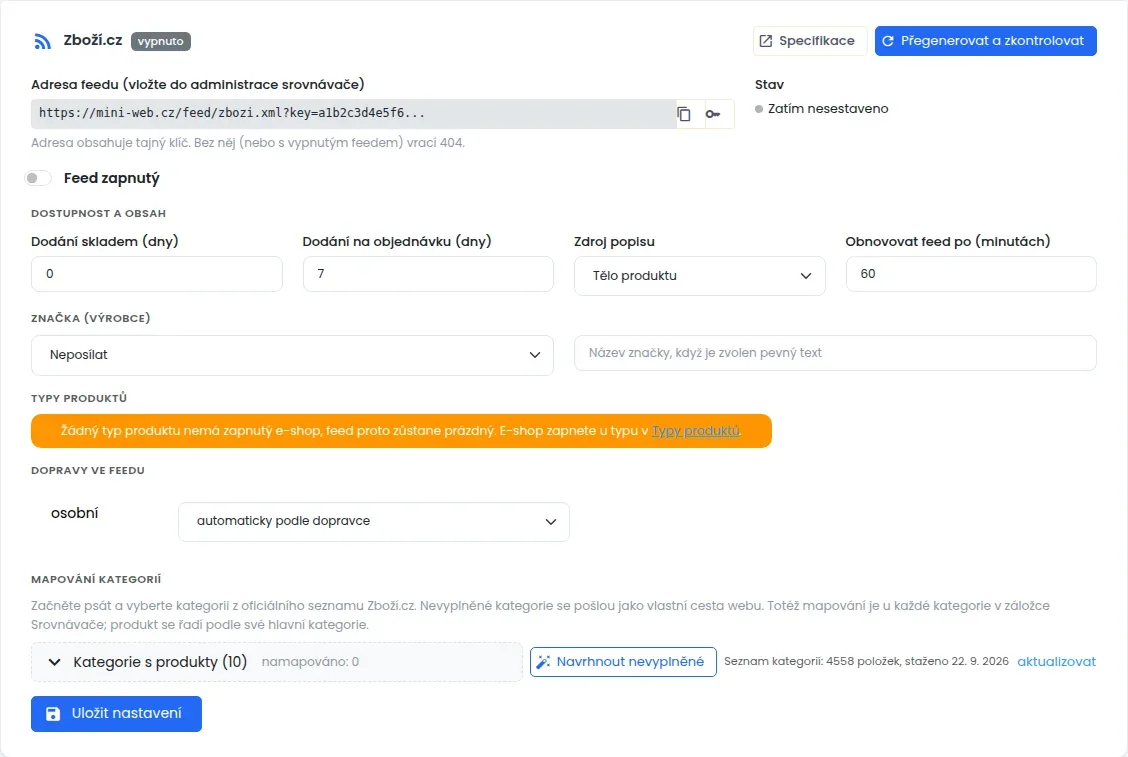Follow the Typy produktů link in warning
Screen dimensions: 1128x757
click(x=696, y=431)
